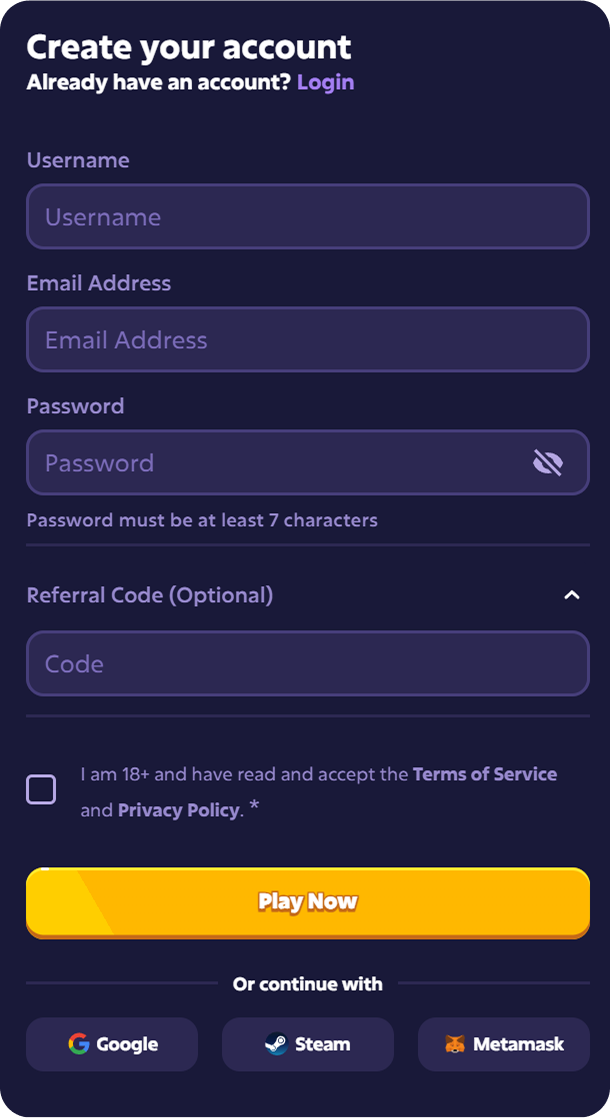The image size is (610, 1118).
Task: Click the Metamask fox icon
Action: [455, 1044]
